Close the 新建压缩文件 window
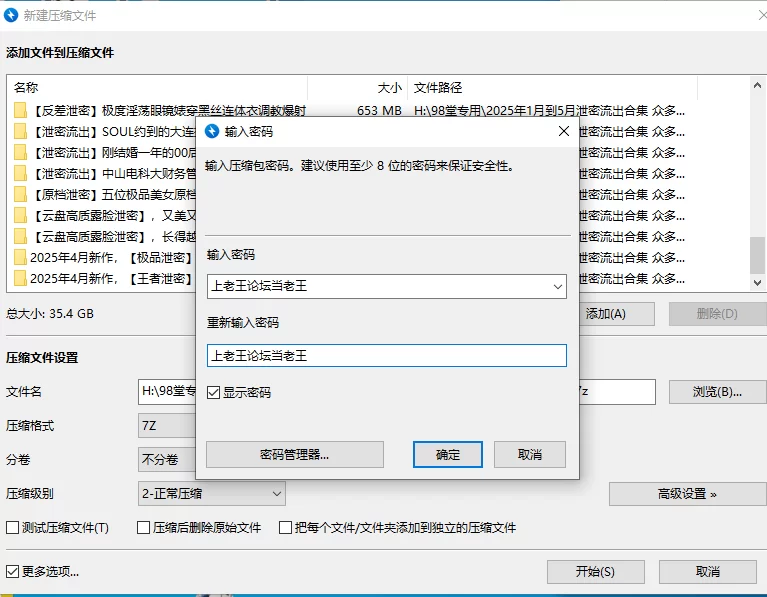 pos(761,15)
